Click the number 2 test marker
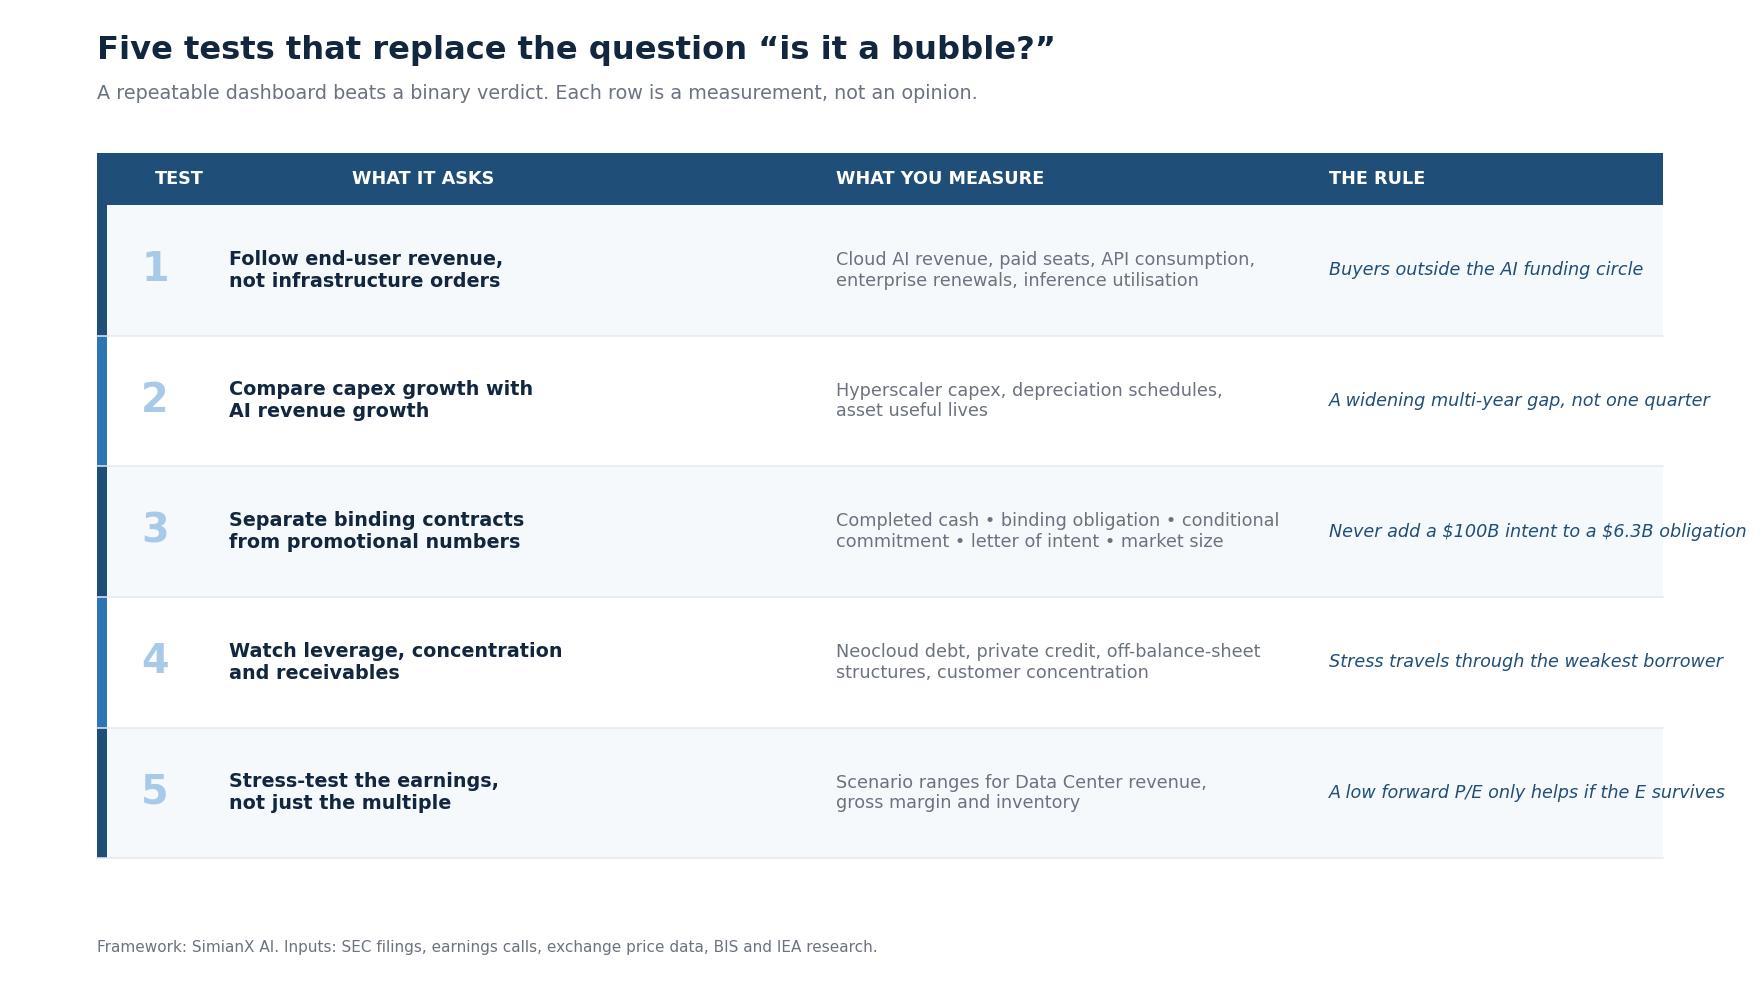Image resolution: width=1760 pixels, height=990 pixels. coord(155,400)
